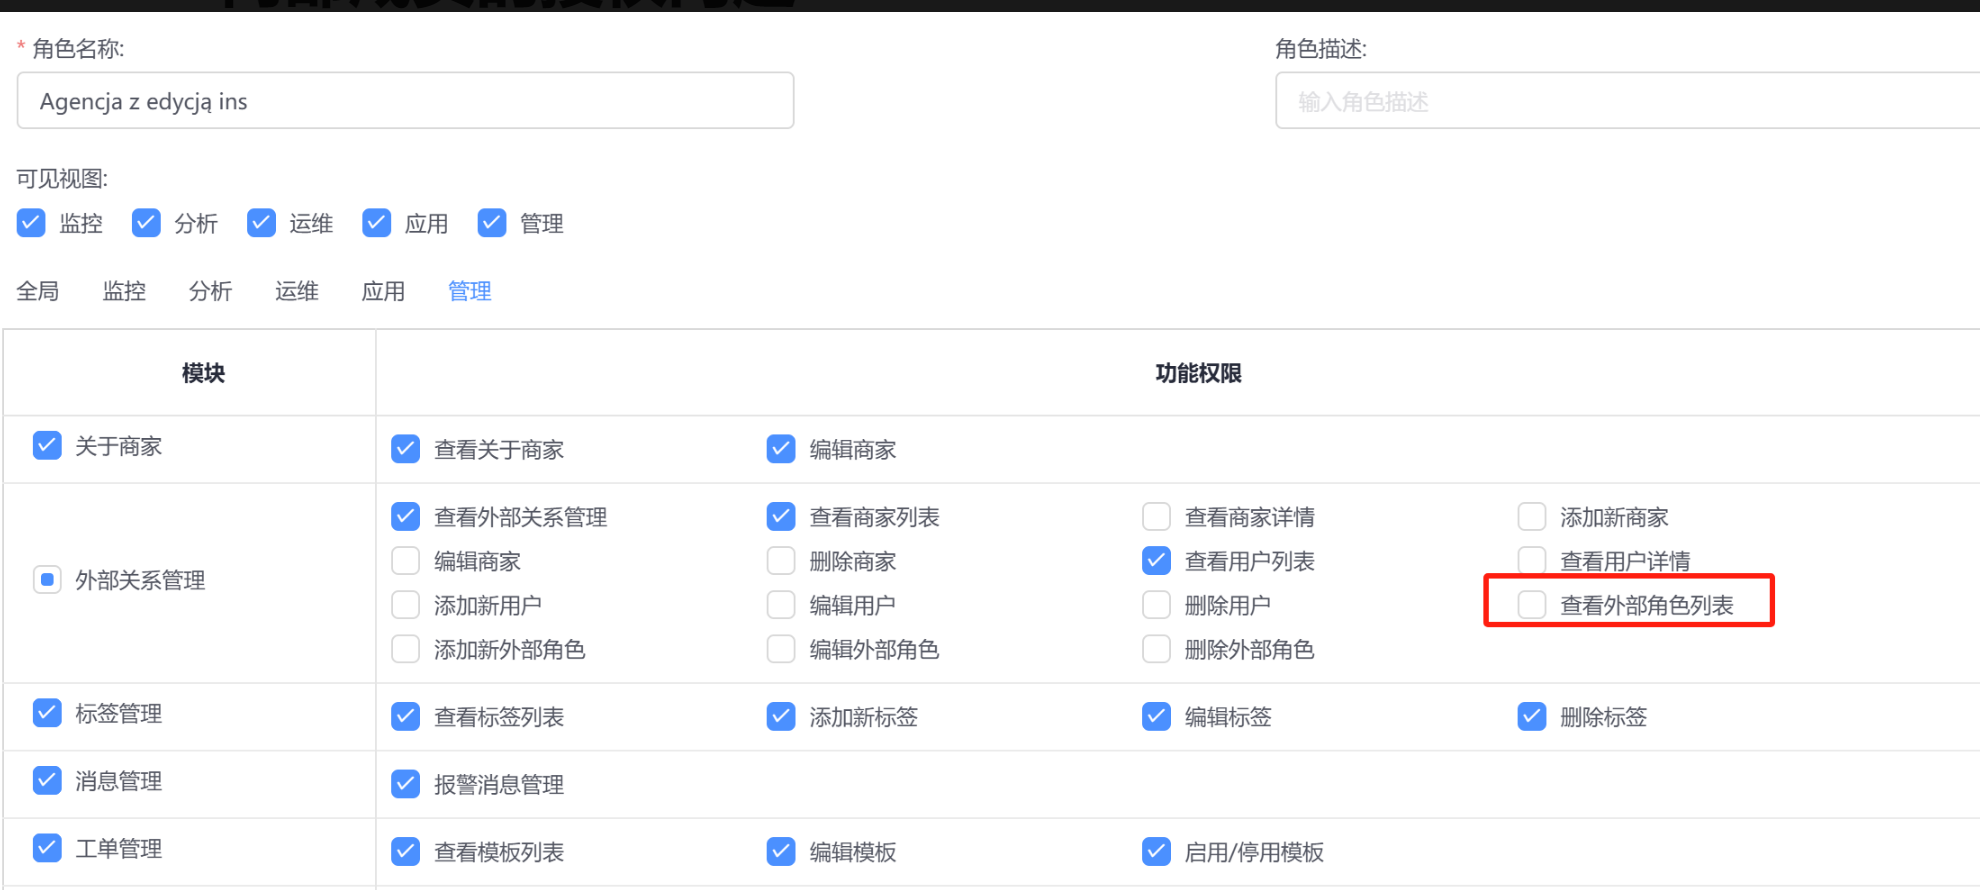Tick the 查看外部角色列表 checkbox

click(x=1532, y=604)
